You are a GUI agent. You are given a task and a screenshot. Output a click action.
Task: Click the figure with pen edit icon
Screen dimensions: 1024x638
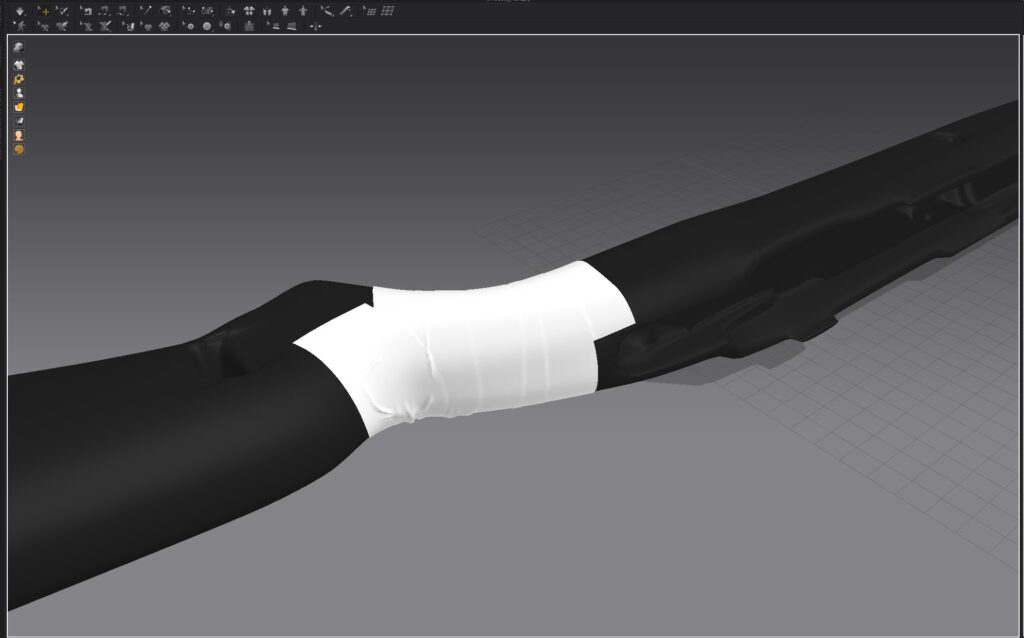coord(62,26)
